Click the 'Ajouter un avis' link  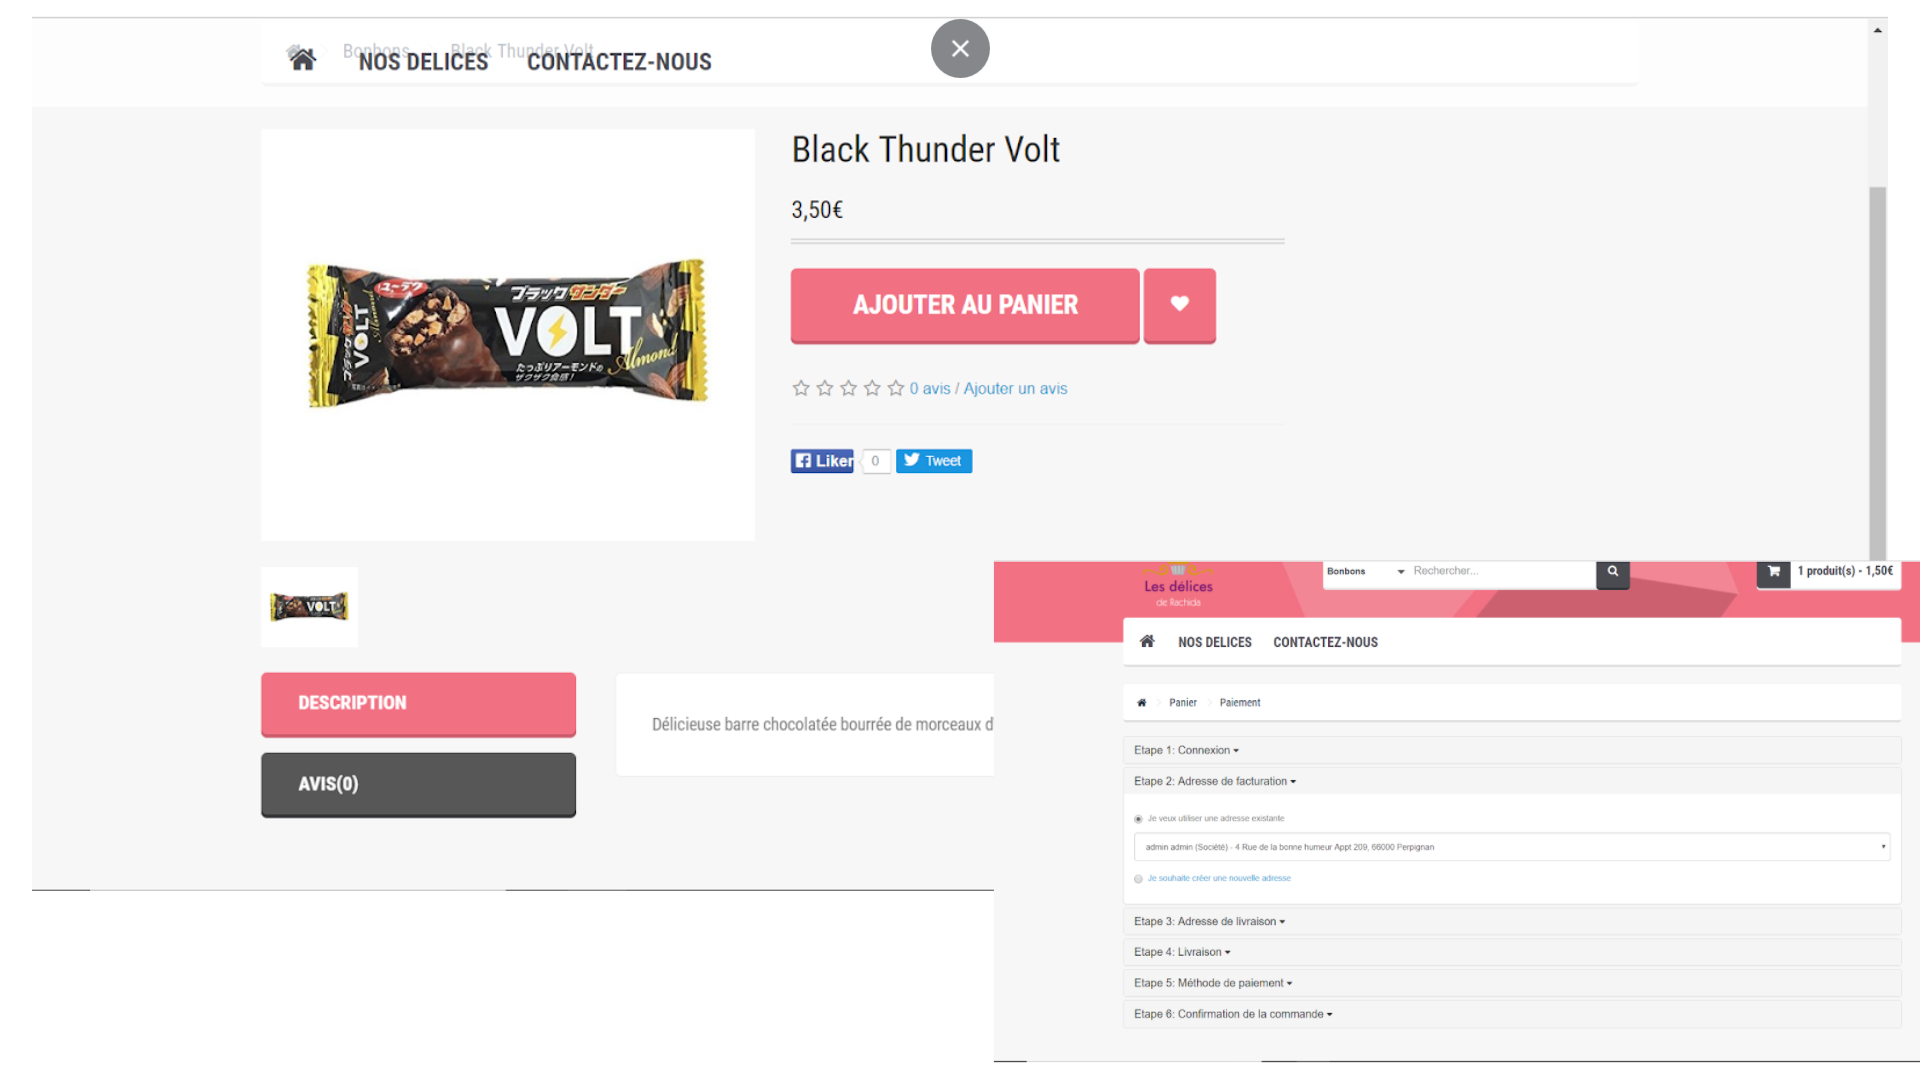click(1015, 388)
